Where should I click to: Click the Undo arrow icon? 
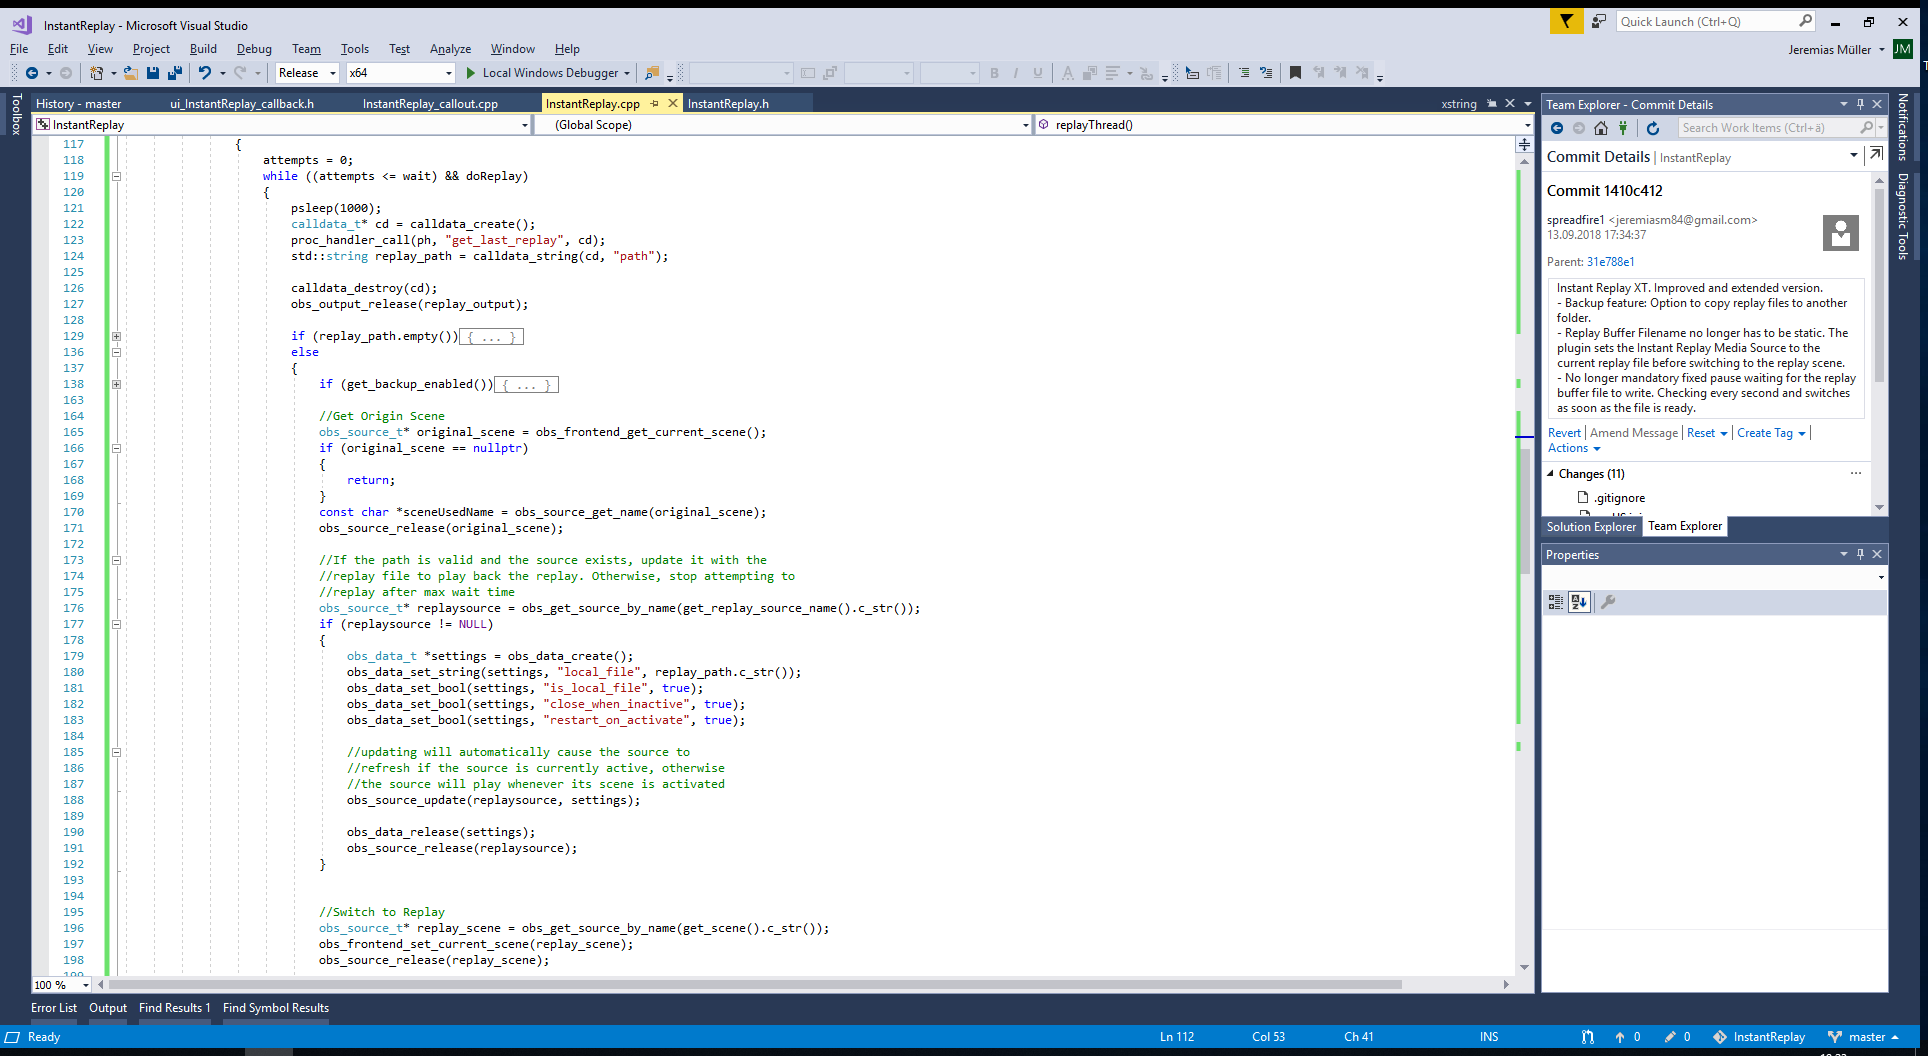pyautogui.click(x=204, y=73)
